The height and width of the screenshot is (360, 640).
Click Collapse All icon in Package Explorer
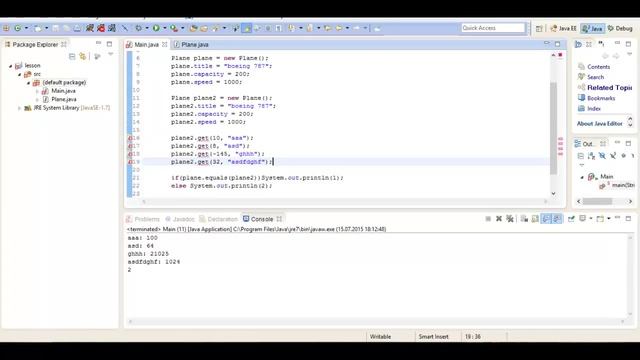[72, 56]
